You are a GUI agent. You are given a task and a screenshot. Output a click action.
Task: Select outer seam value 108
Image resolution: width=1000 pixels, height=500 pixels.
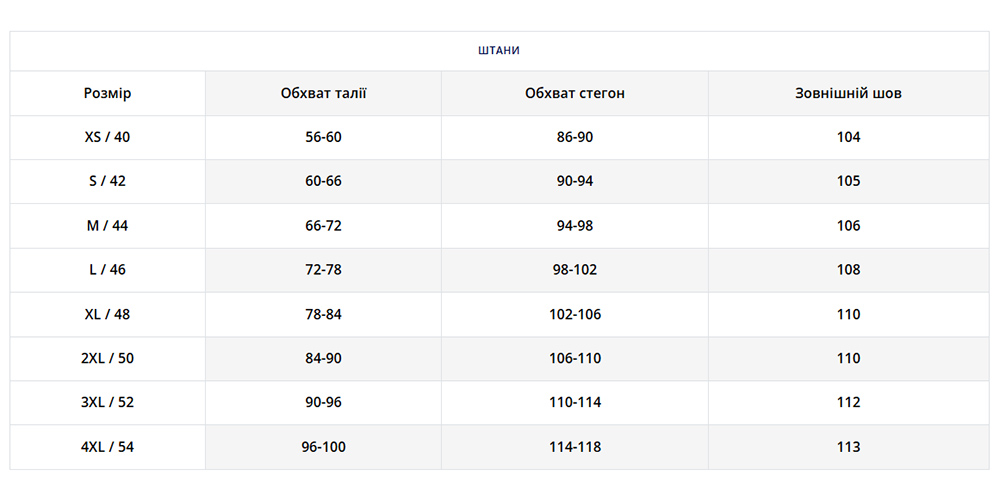848,269
